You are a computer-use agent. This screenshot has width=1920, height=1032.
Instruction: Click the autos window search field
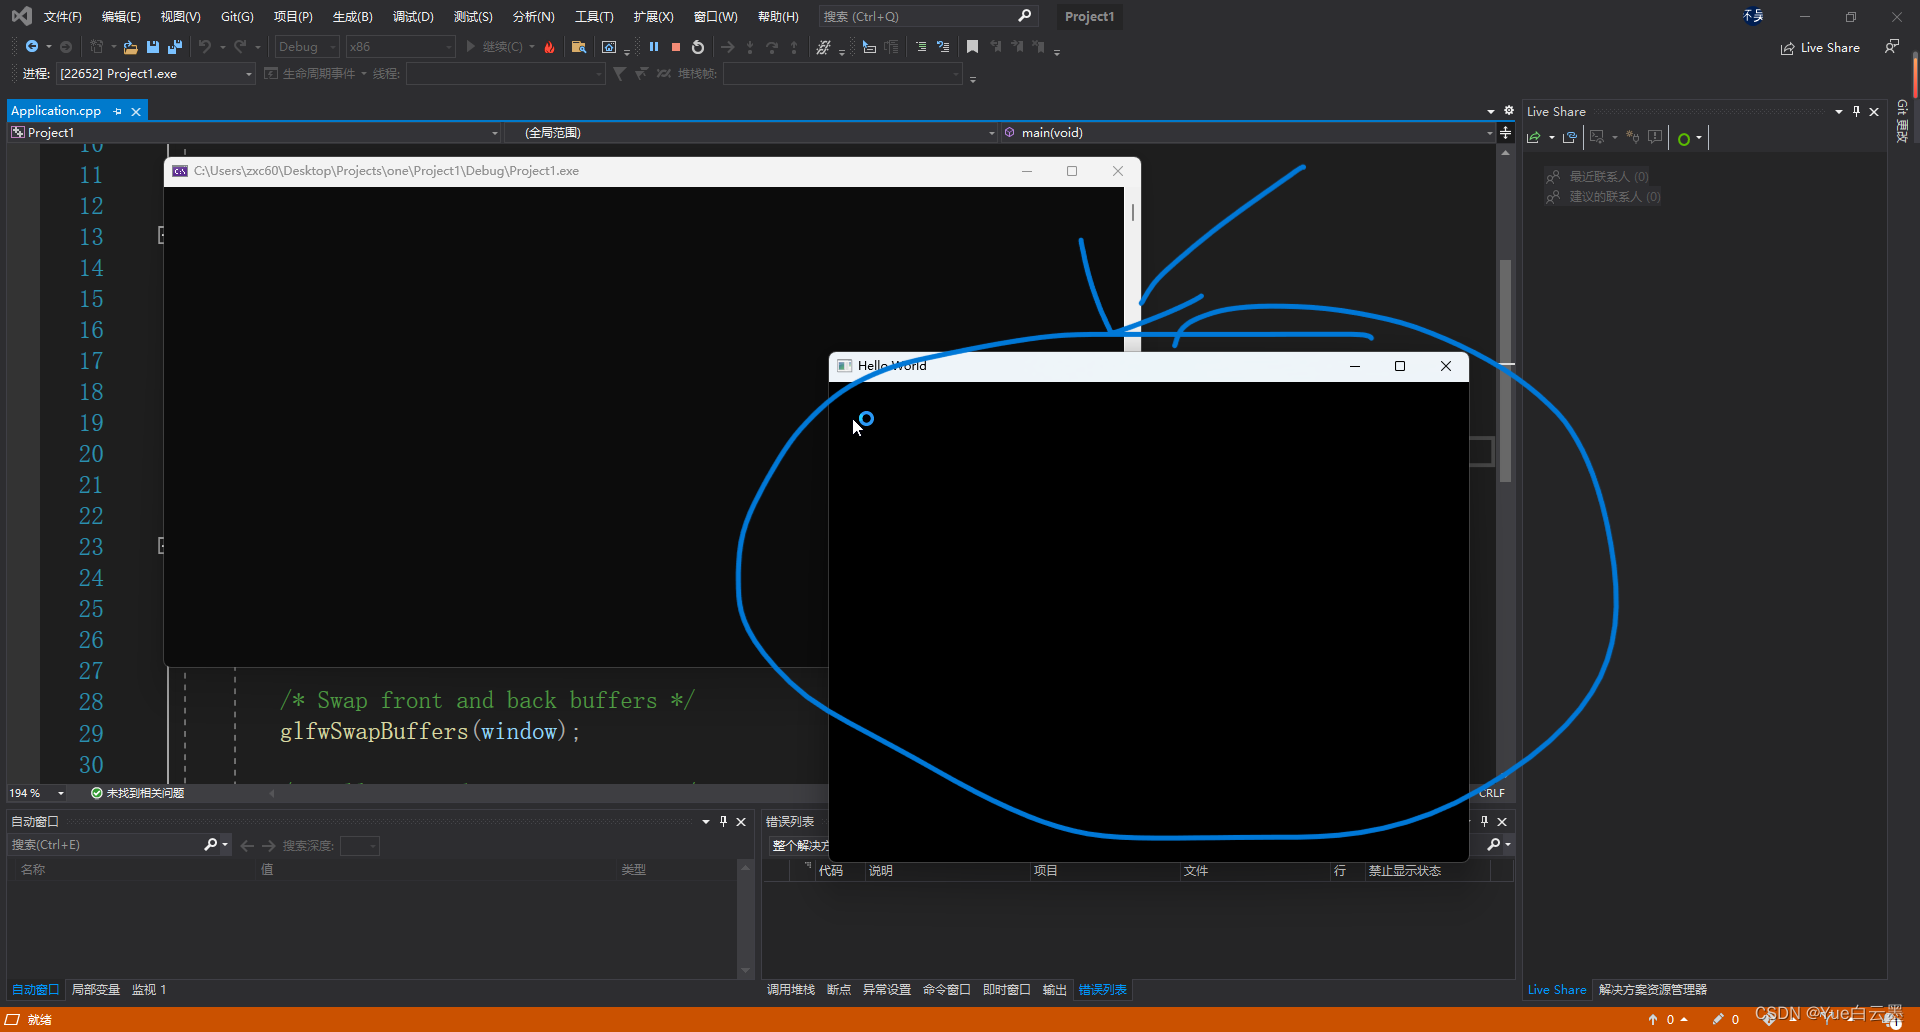119,845
